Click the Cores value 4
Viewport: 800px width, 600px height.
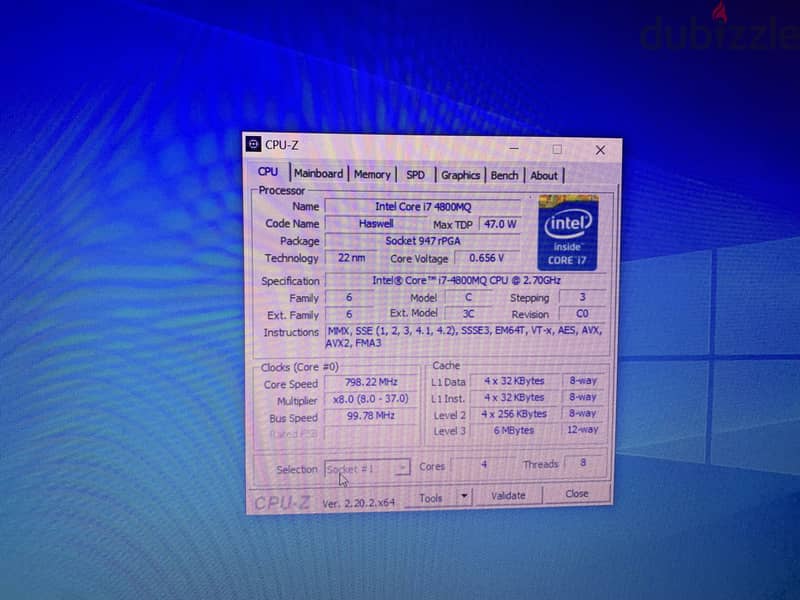click(484, 464)
